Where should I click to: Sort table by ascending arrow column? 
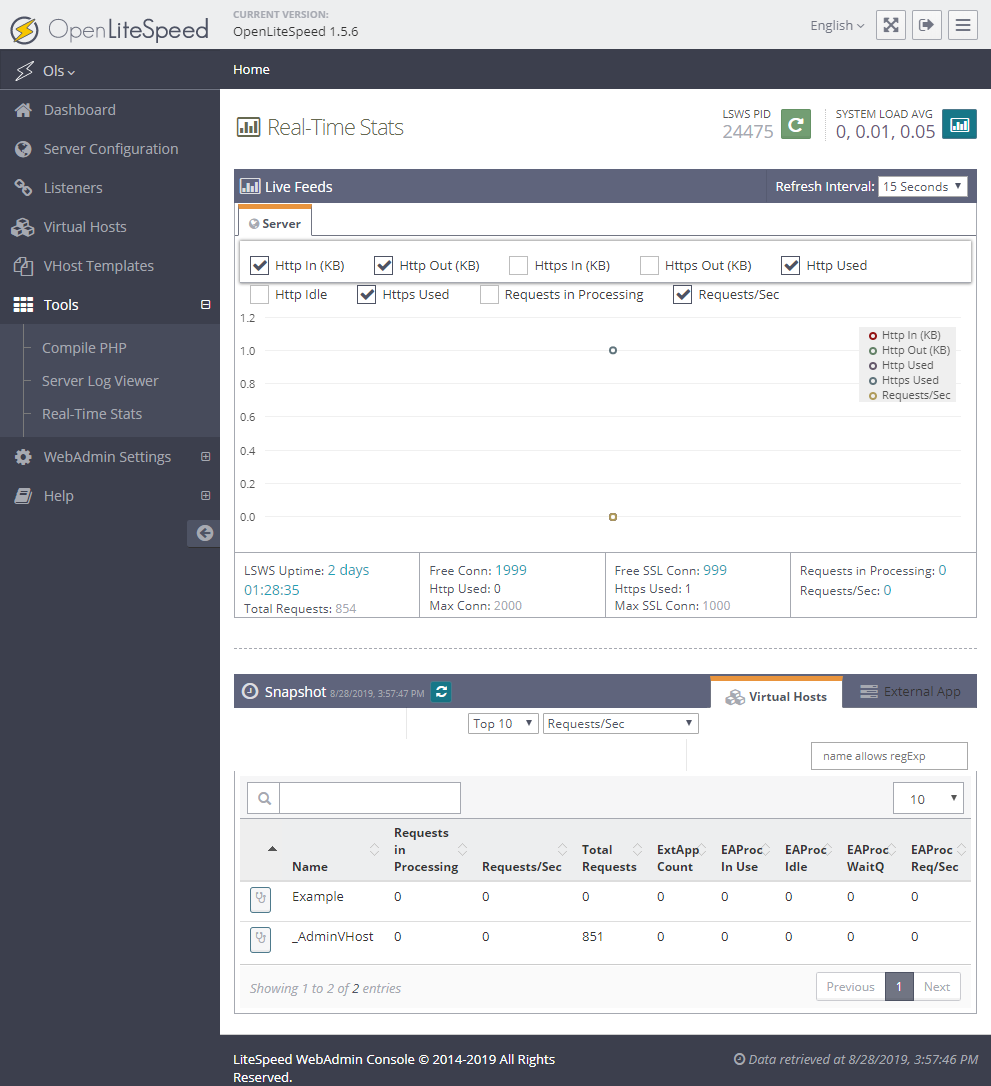272,848
